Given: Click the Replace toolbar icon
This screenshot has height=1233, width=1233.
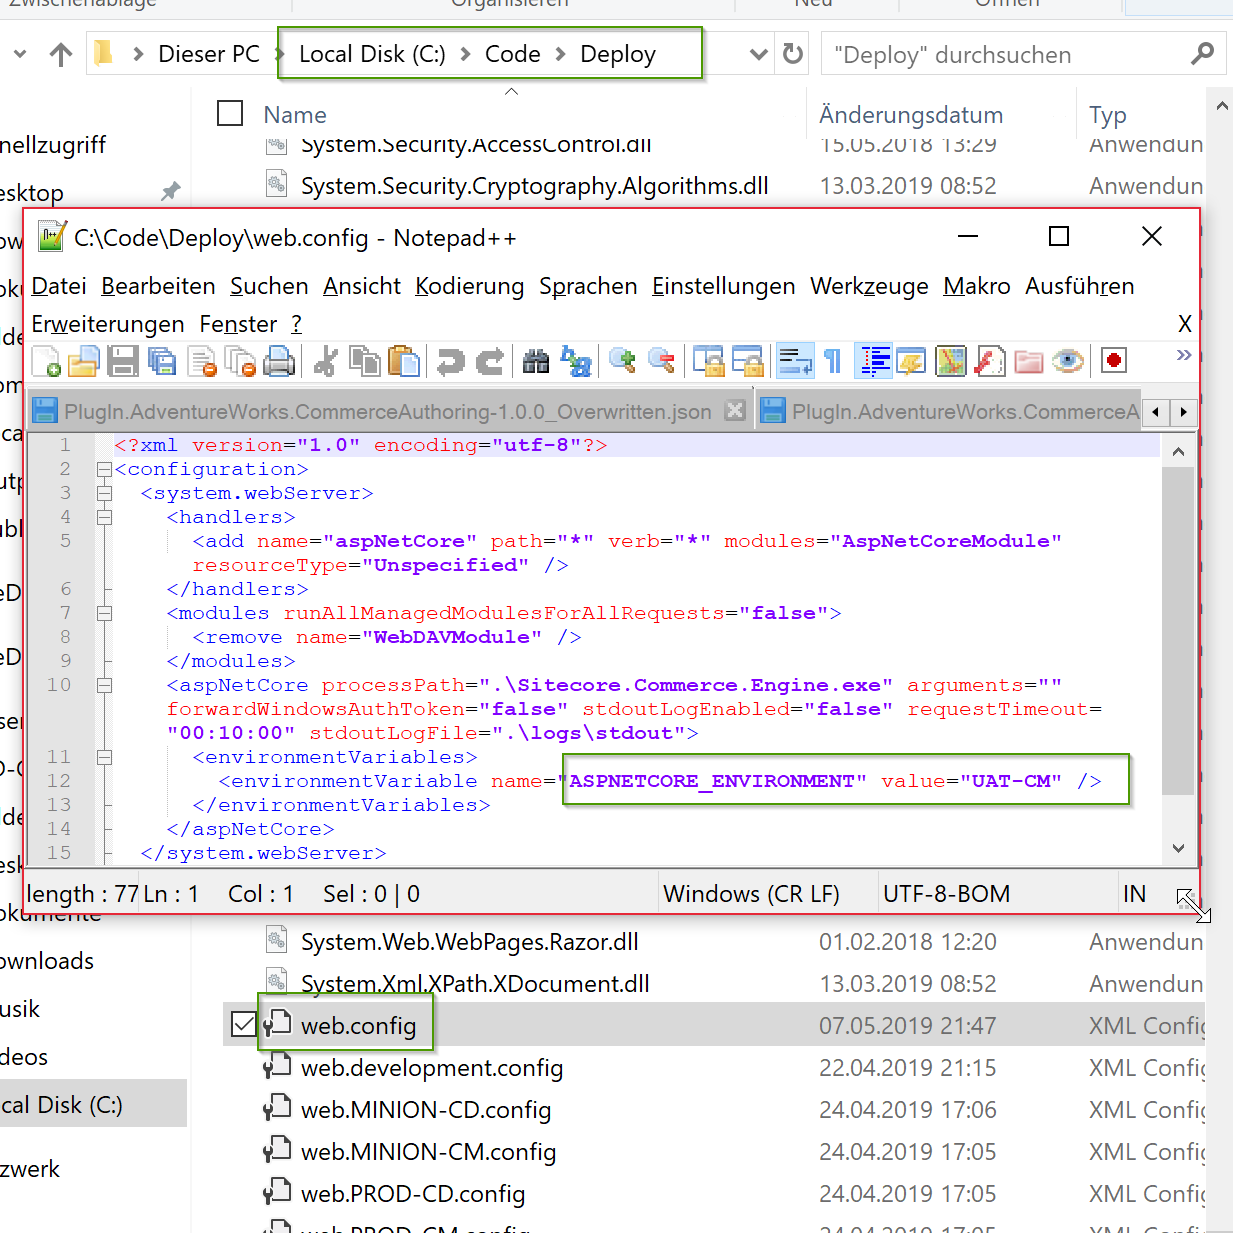Looking at the screenshot, I should click(576, 360).
